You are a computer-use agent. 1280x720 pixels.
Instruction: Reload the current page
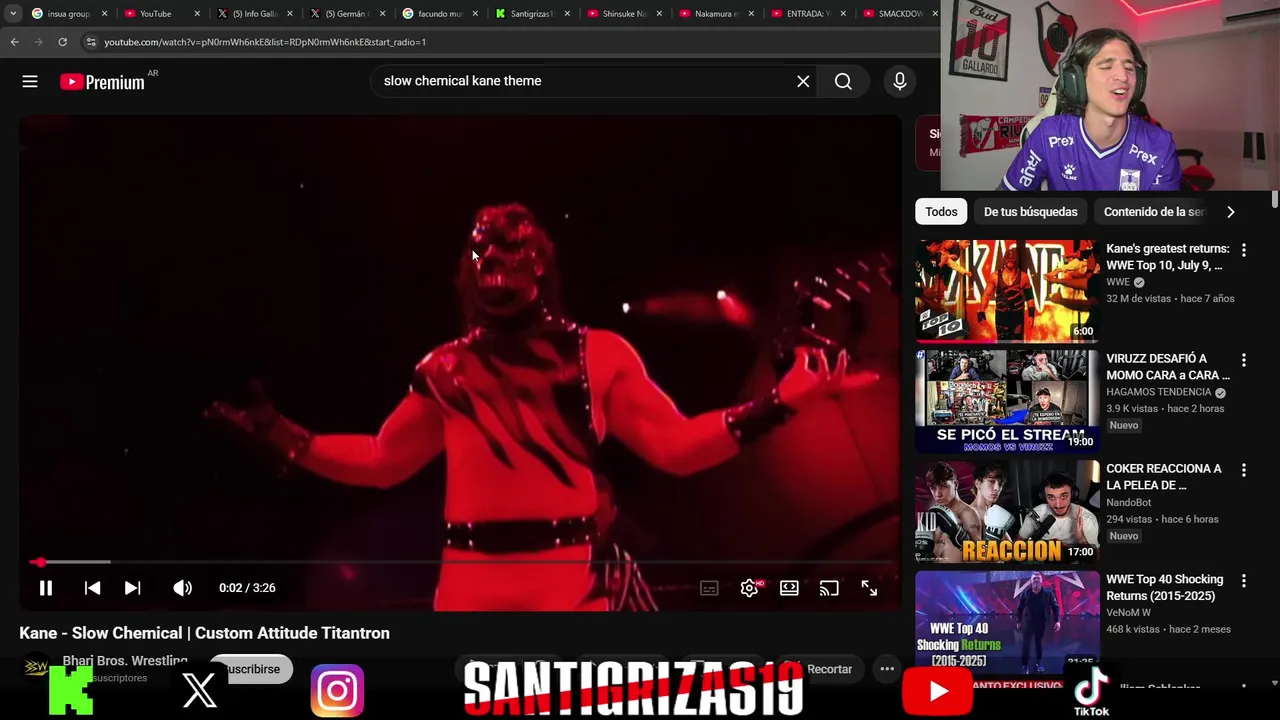tap(62, 42)
